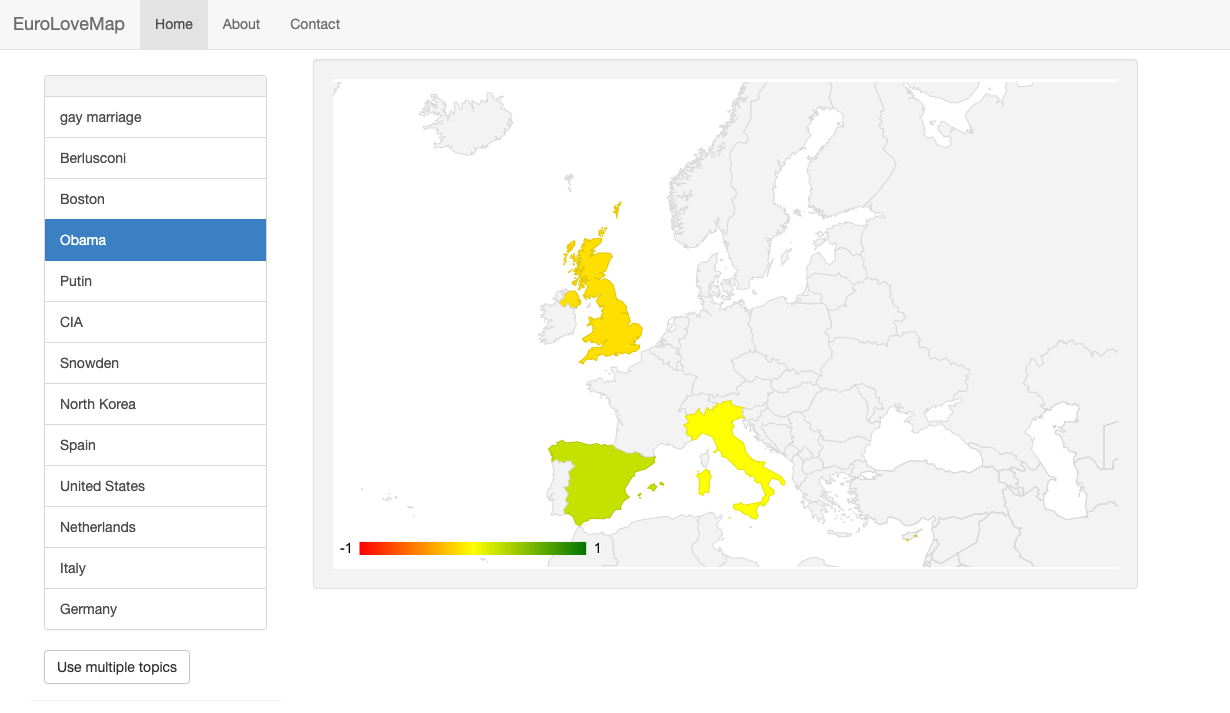Select Boston in the topic list

(155, 199)
